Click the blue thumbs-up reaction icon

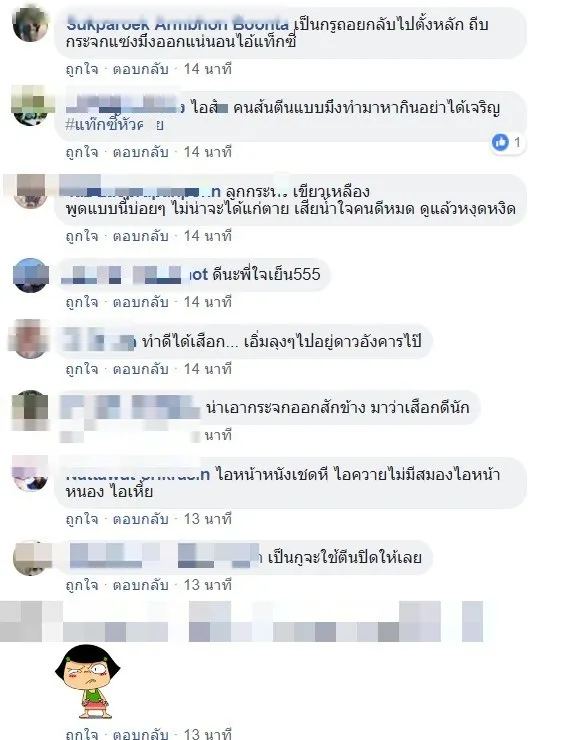(500, 142)
